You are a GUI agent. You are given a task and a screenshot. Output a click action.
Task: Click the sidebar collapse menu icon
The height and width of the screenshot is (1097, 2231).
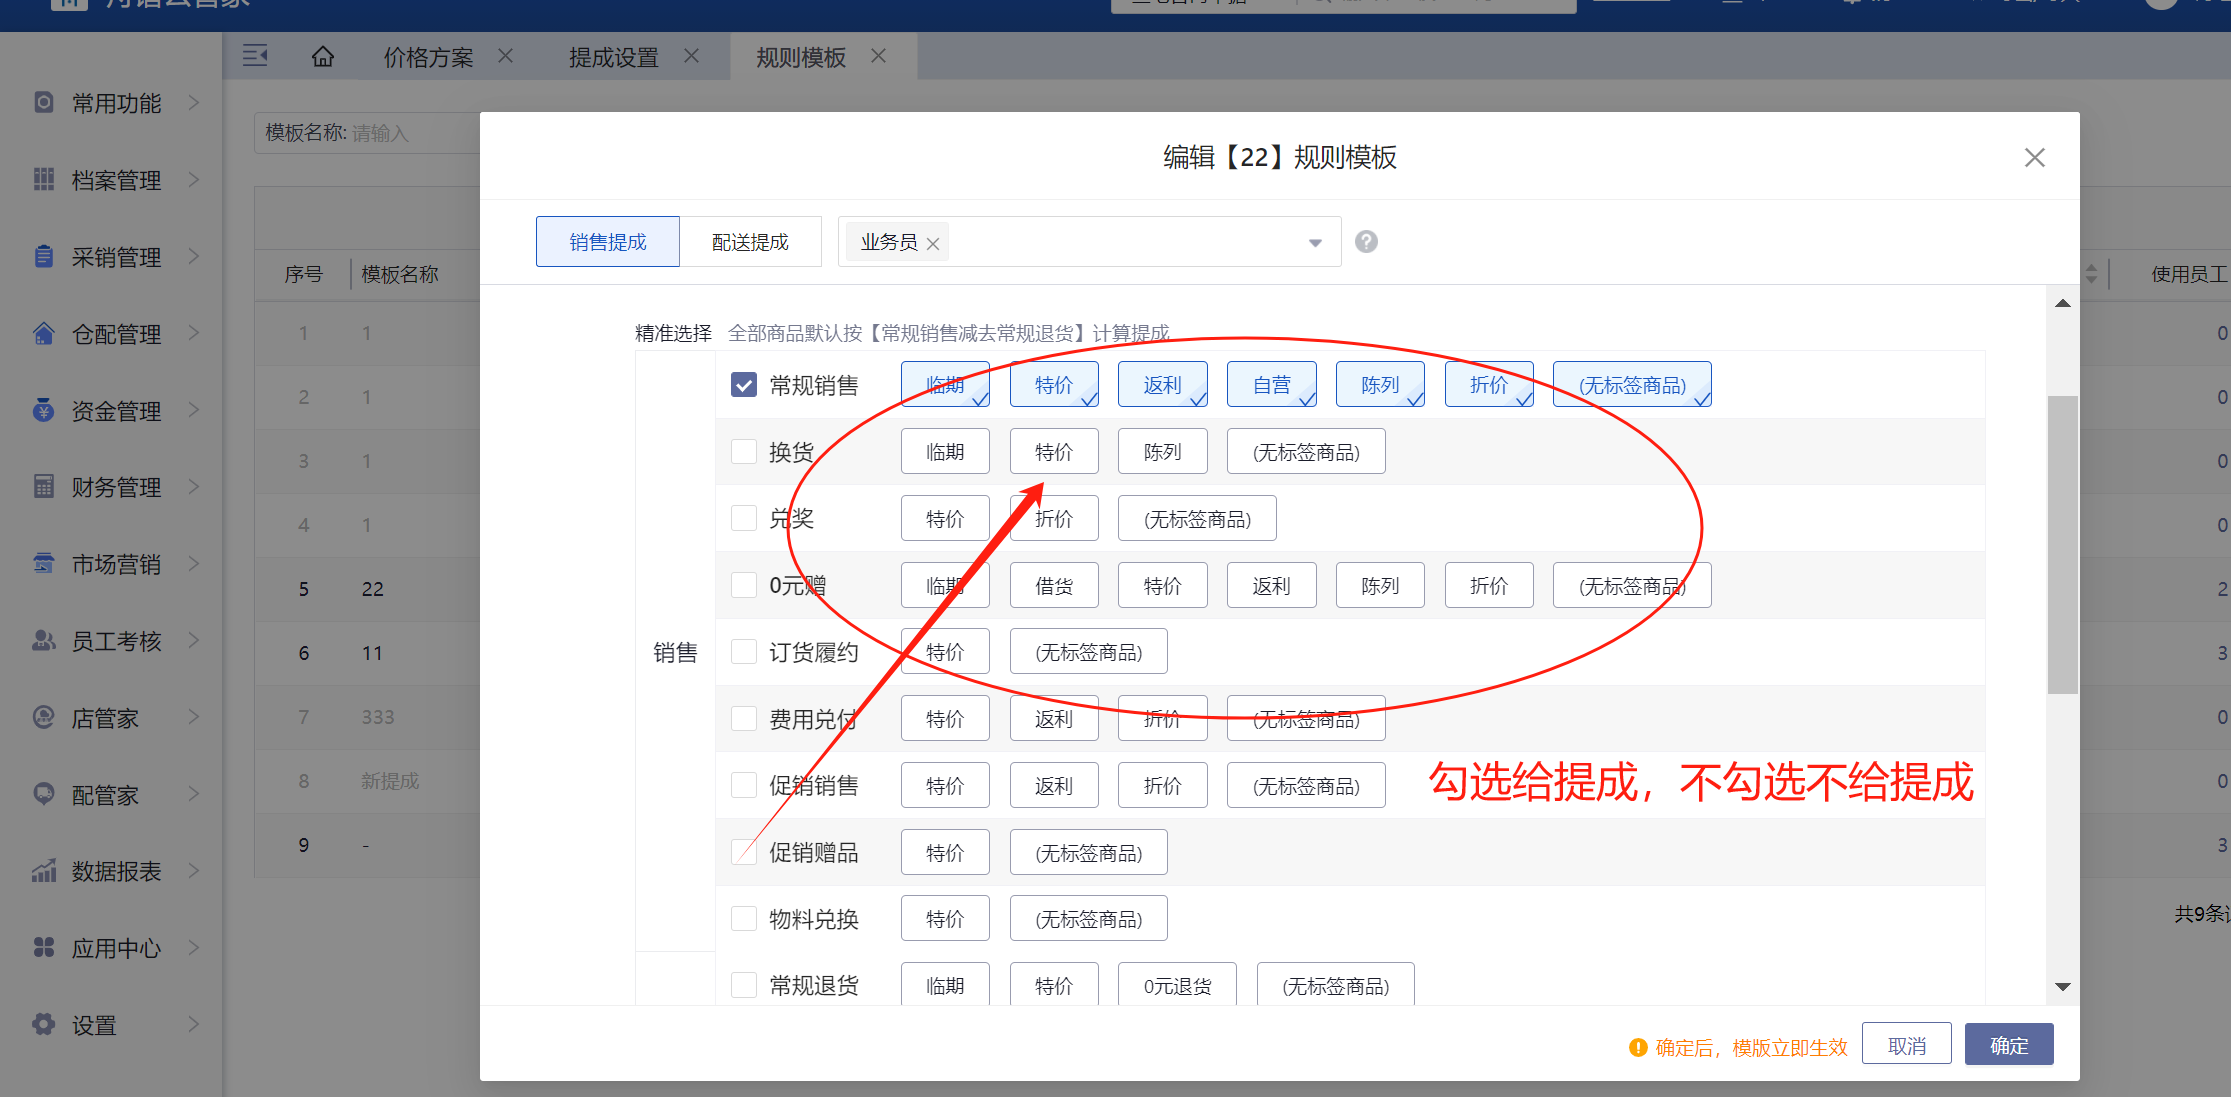tap(255, 56)
